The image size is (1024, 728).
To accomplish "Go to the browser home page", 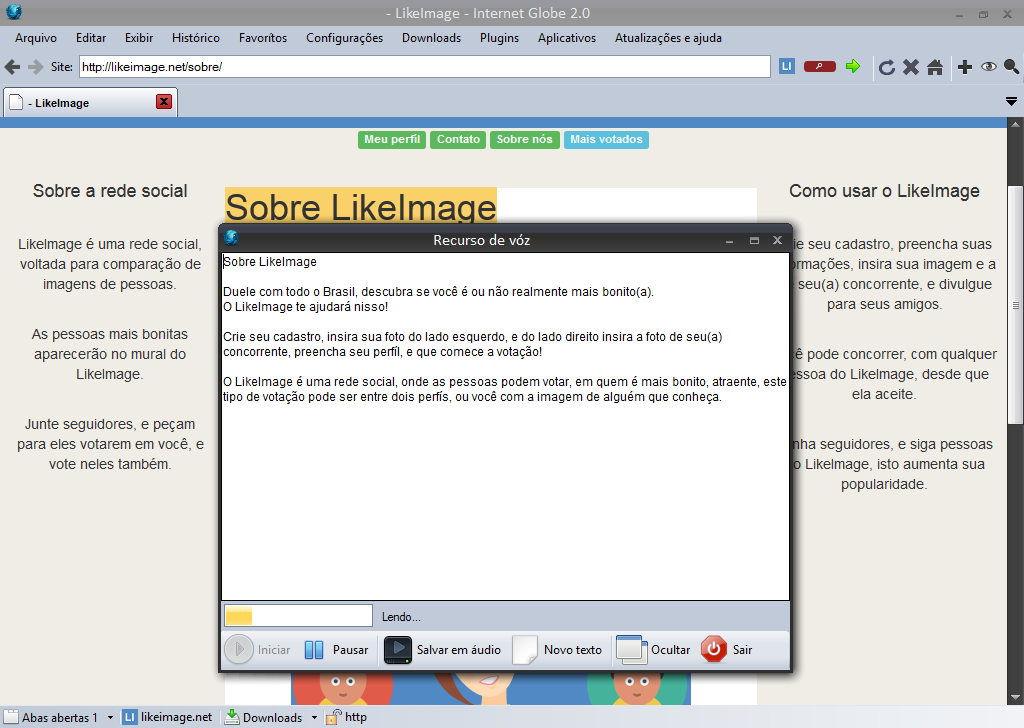I will pyautogui.click(x=935, y=66).
